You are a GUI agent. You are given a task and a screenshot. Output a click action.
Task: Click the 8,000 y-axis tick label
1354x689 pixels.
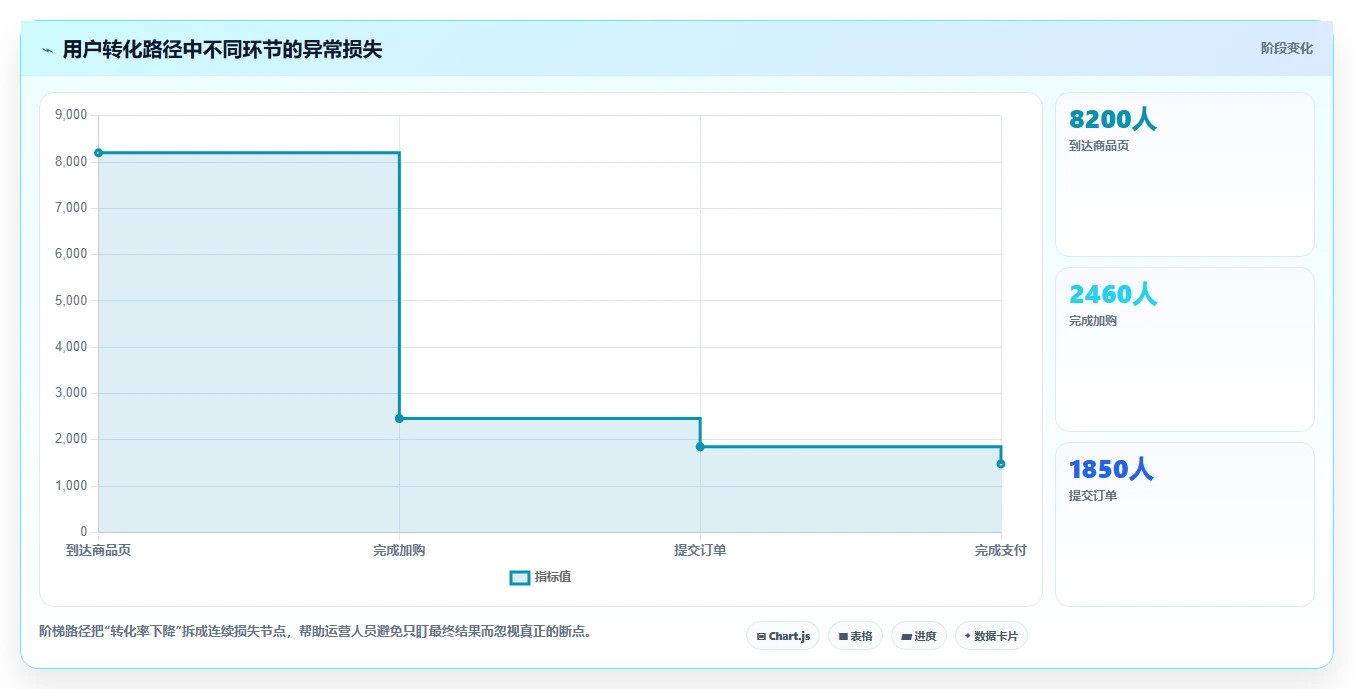pyautogui.click(x=70, y=162)
